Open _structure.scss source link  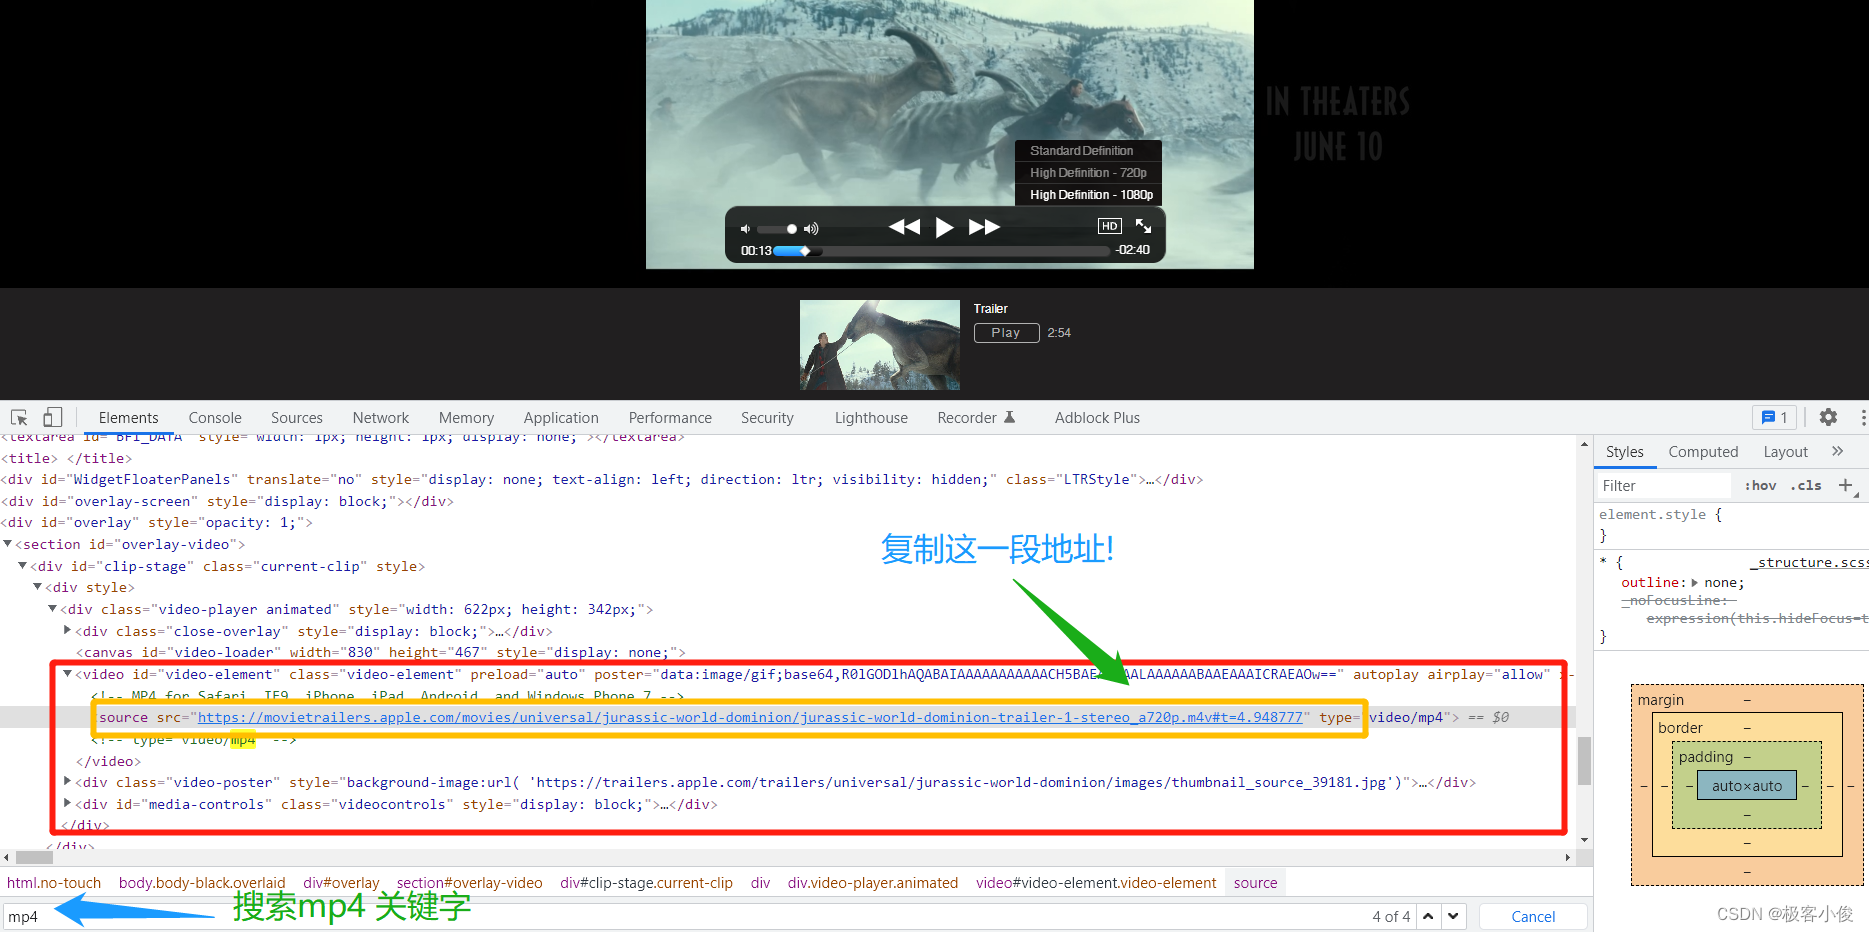[1808, 563]
